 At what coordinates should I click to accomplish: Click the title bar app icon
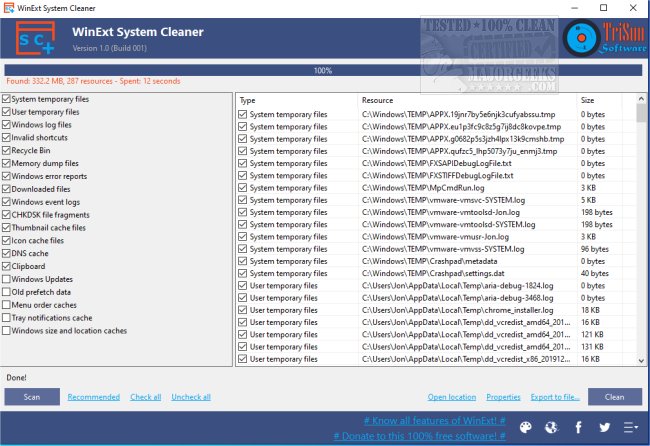[x=9, y=8]
